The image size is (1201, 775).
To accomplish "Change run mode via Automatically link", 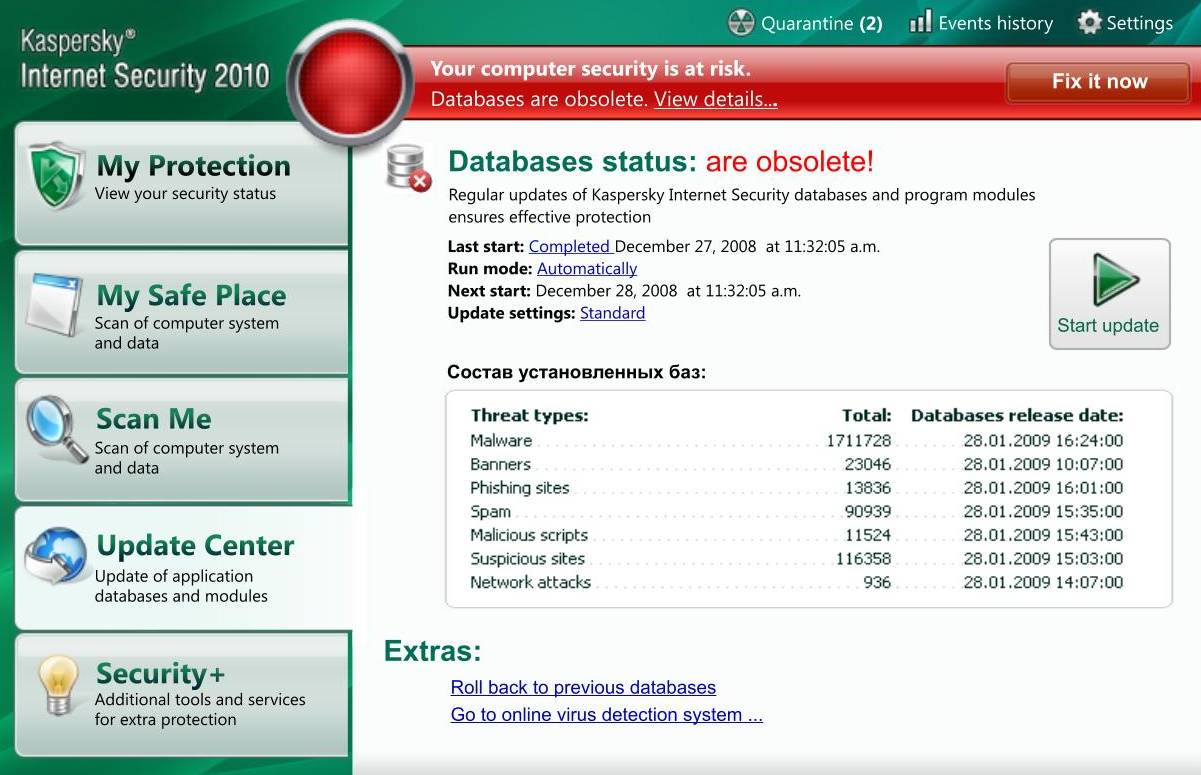I will (x=586, y=269).
